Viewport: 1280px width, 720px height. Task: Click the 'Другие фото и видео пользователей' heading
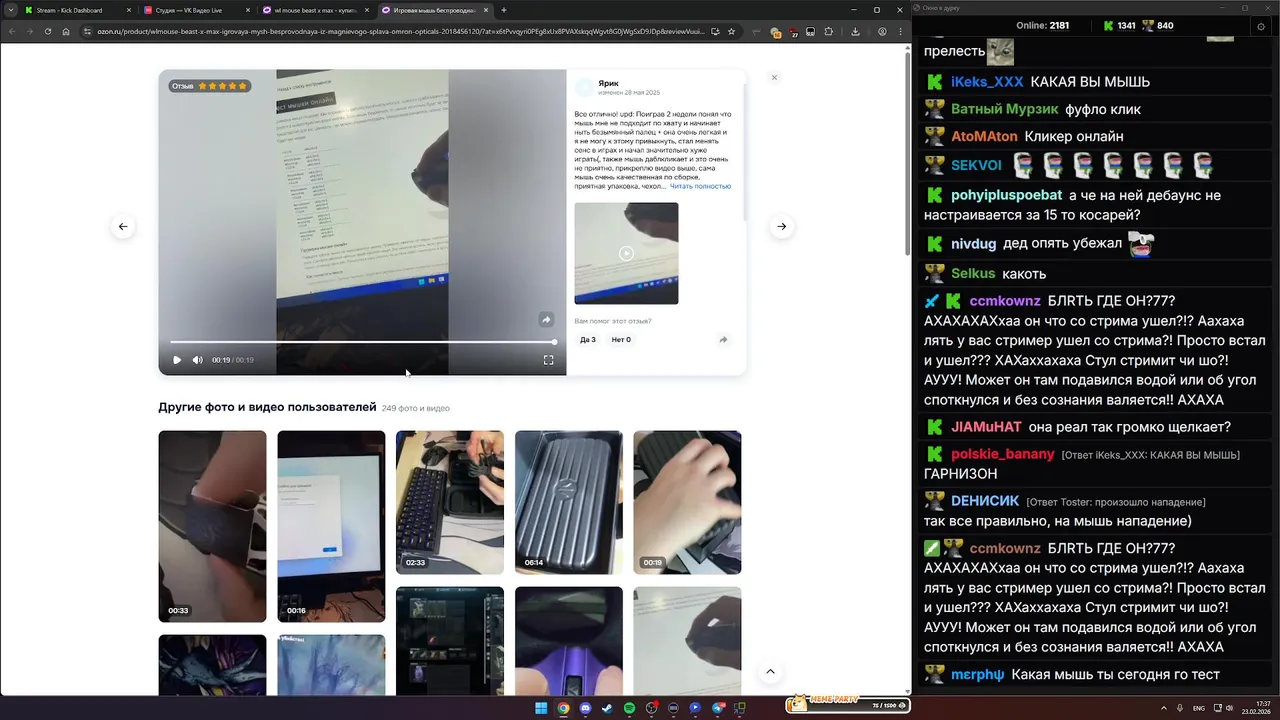267,407
